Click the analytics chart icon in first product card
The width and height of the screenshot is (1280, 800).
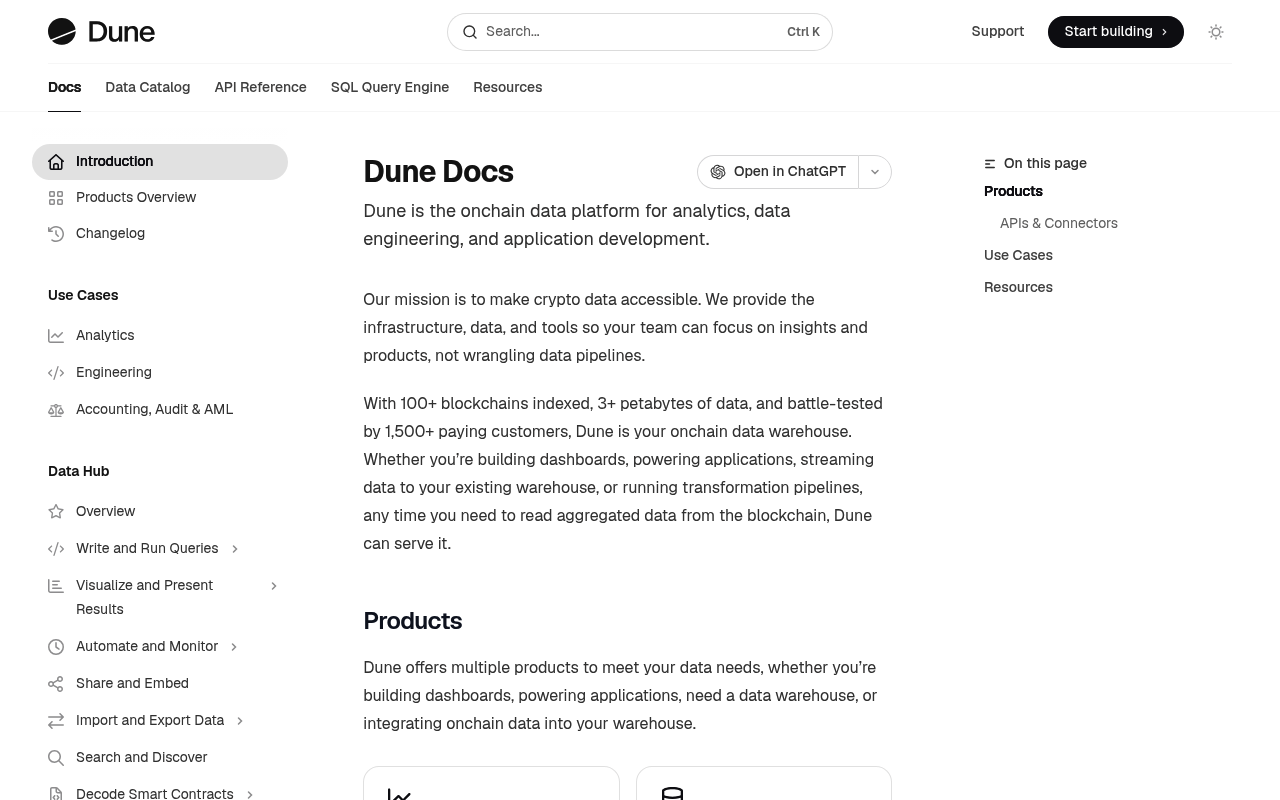pos(399,794)
